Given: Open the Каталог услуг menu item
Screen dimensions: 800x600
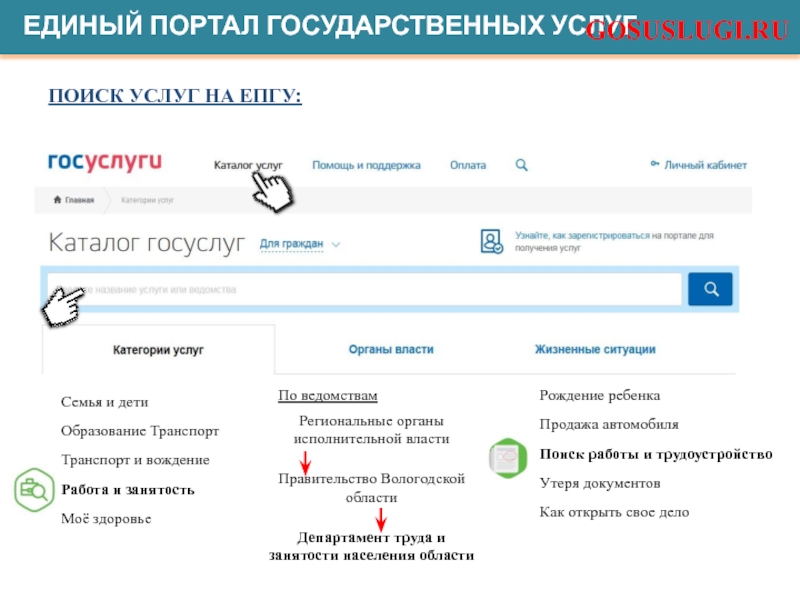Looking at the screenshot, I should 248,165.
